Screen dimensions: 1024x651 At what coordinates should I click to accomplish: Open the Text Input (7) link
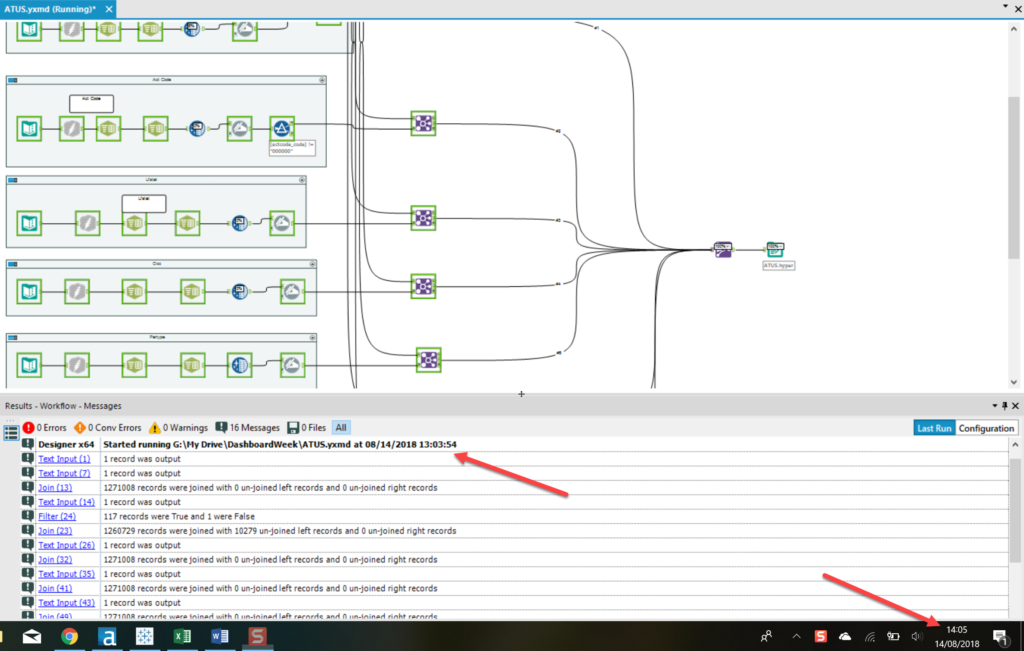[64, 473]
